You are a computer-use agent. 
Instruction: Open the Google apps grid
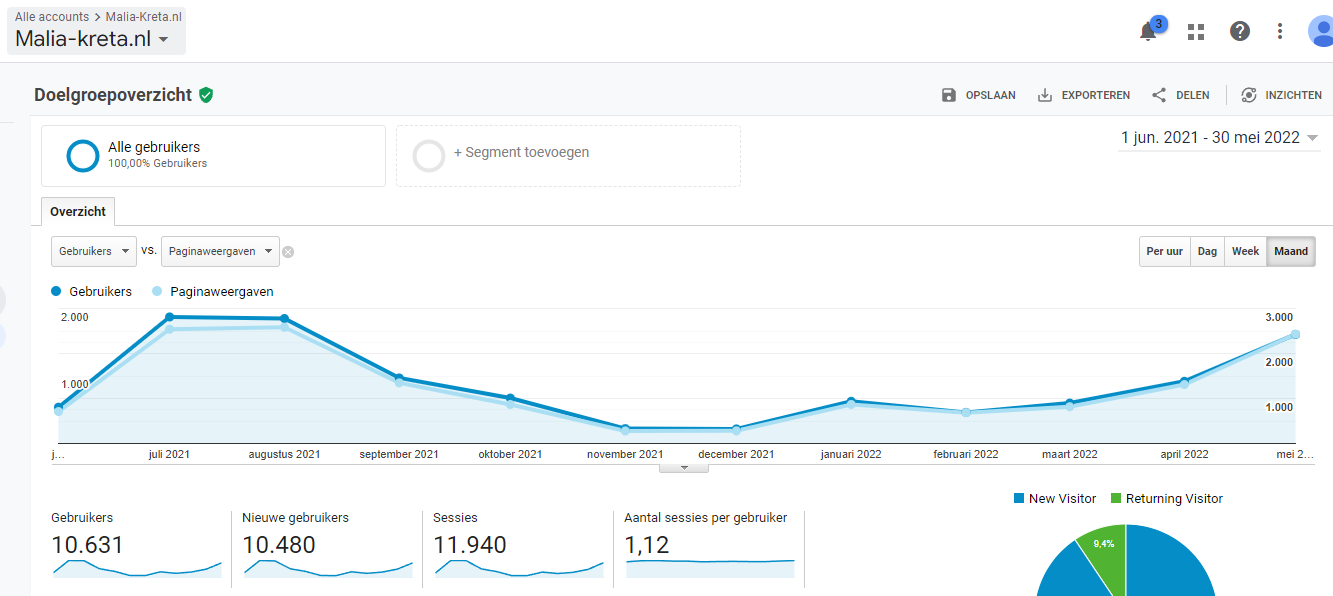(x=1196, y=32)
